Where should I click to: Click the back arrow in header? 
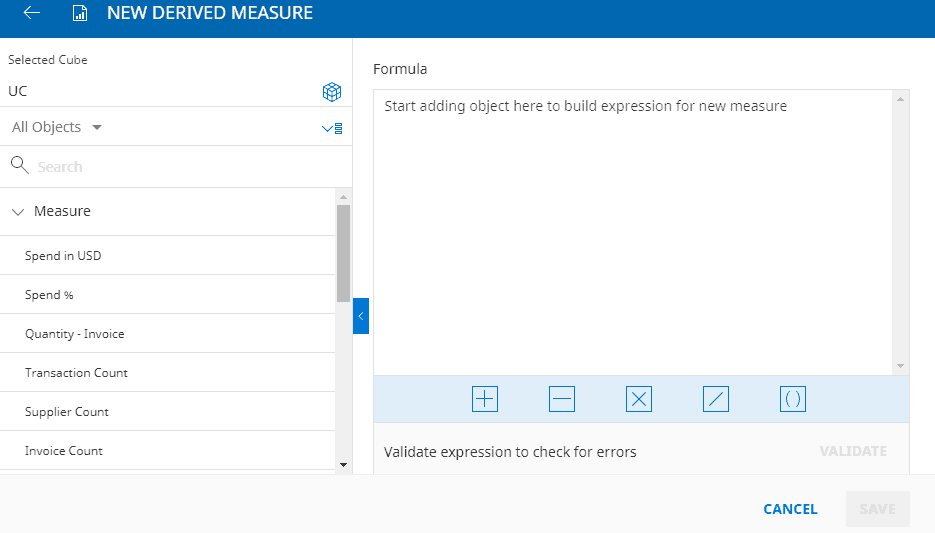32,14
